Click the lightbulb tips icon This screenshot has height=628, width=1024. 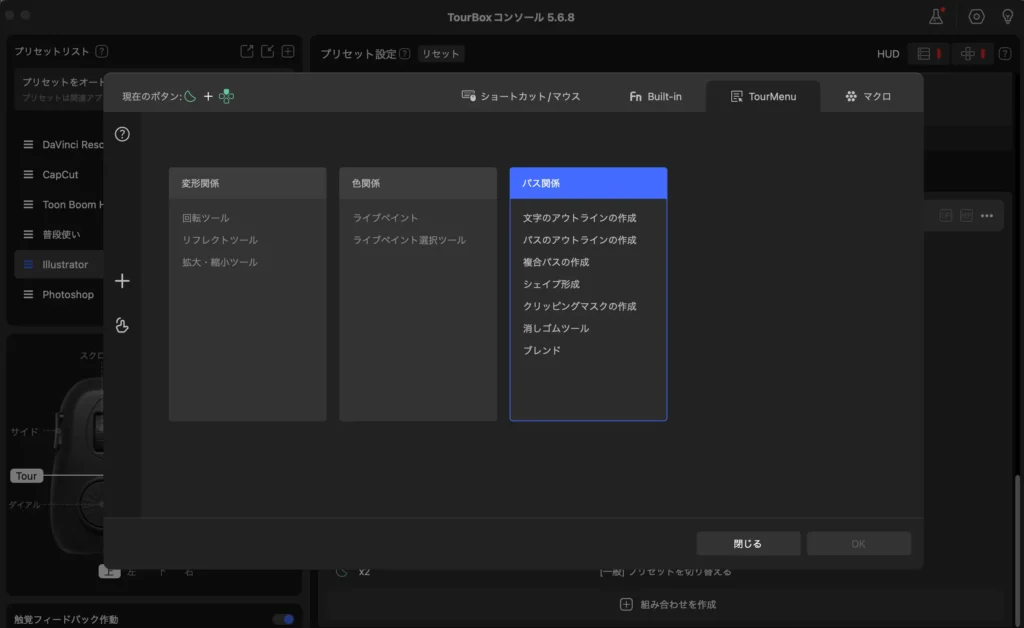point(1008,15)
